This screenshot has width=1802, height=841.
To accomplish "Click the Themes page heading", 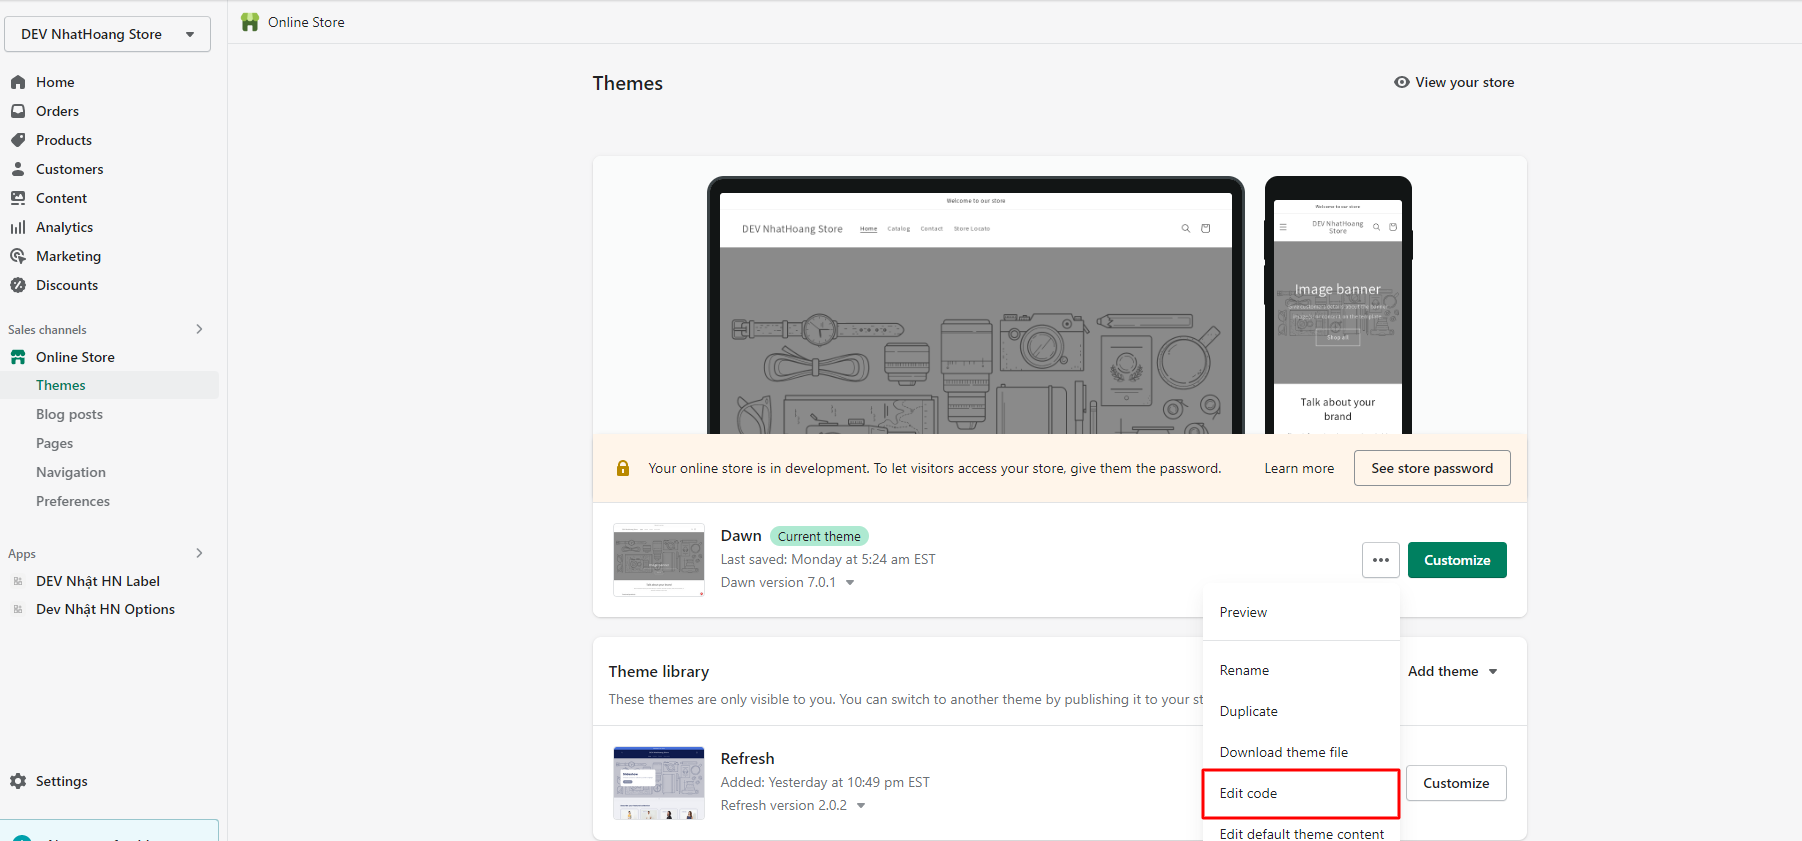I will 628,83.
